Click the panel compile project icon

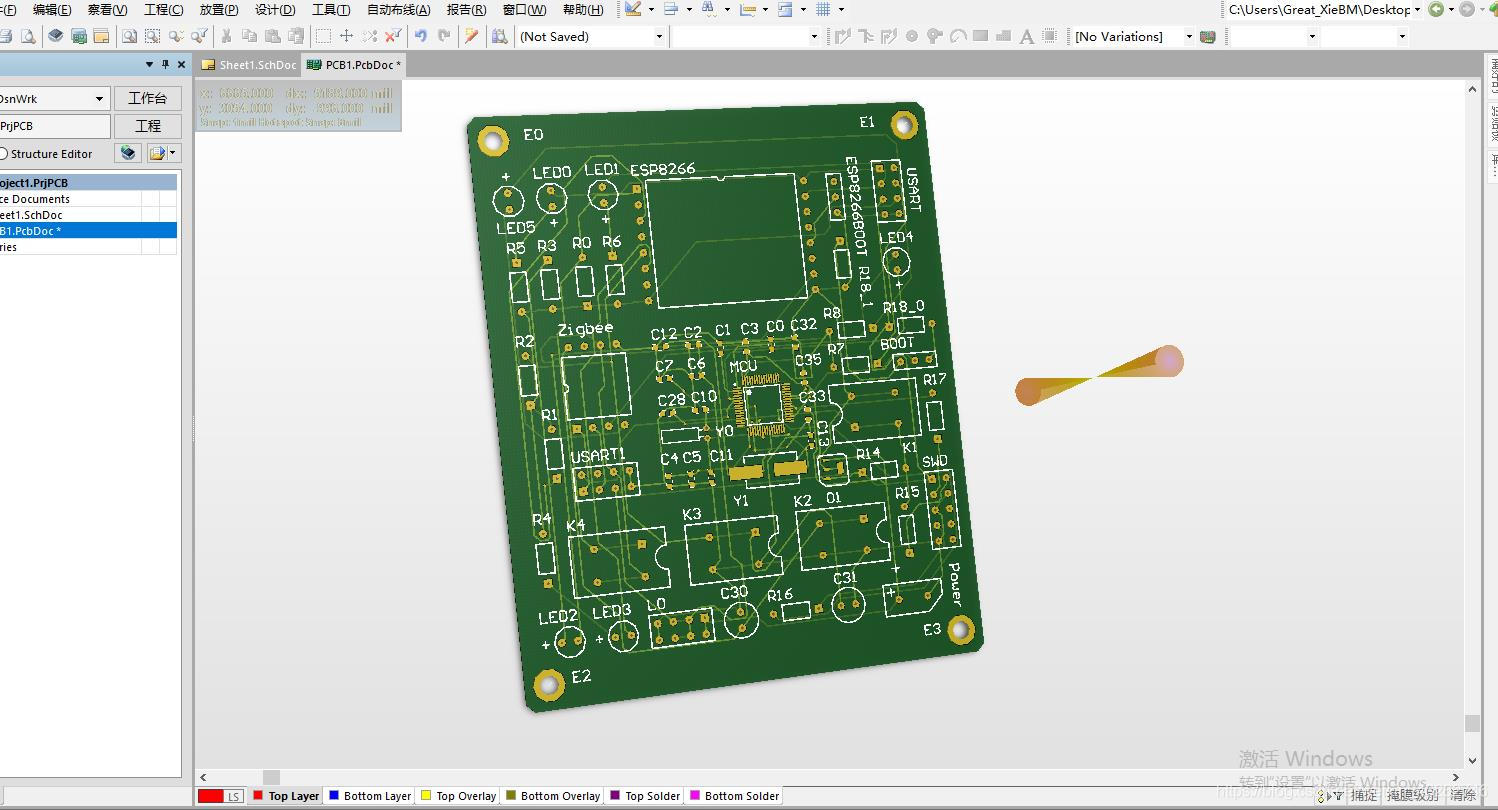(x=127, y=153)
